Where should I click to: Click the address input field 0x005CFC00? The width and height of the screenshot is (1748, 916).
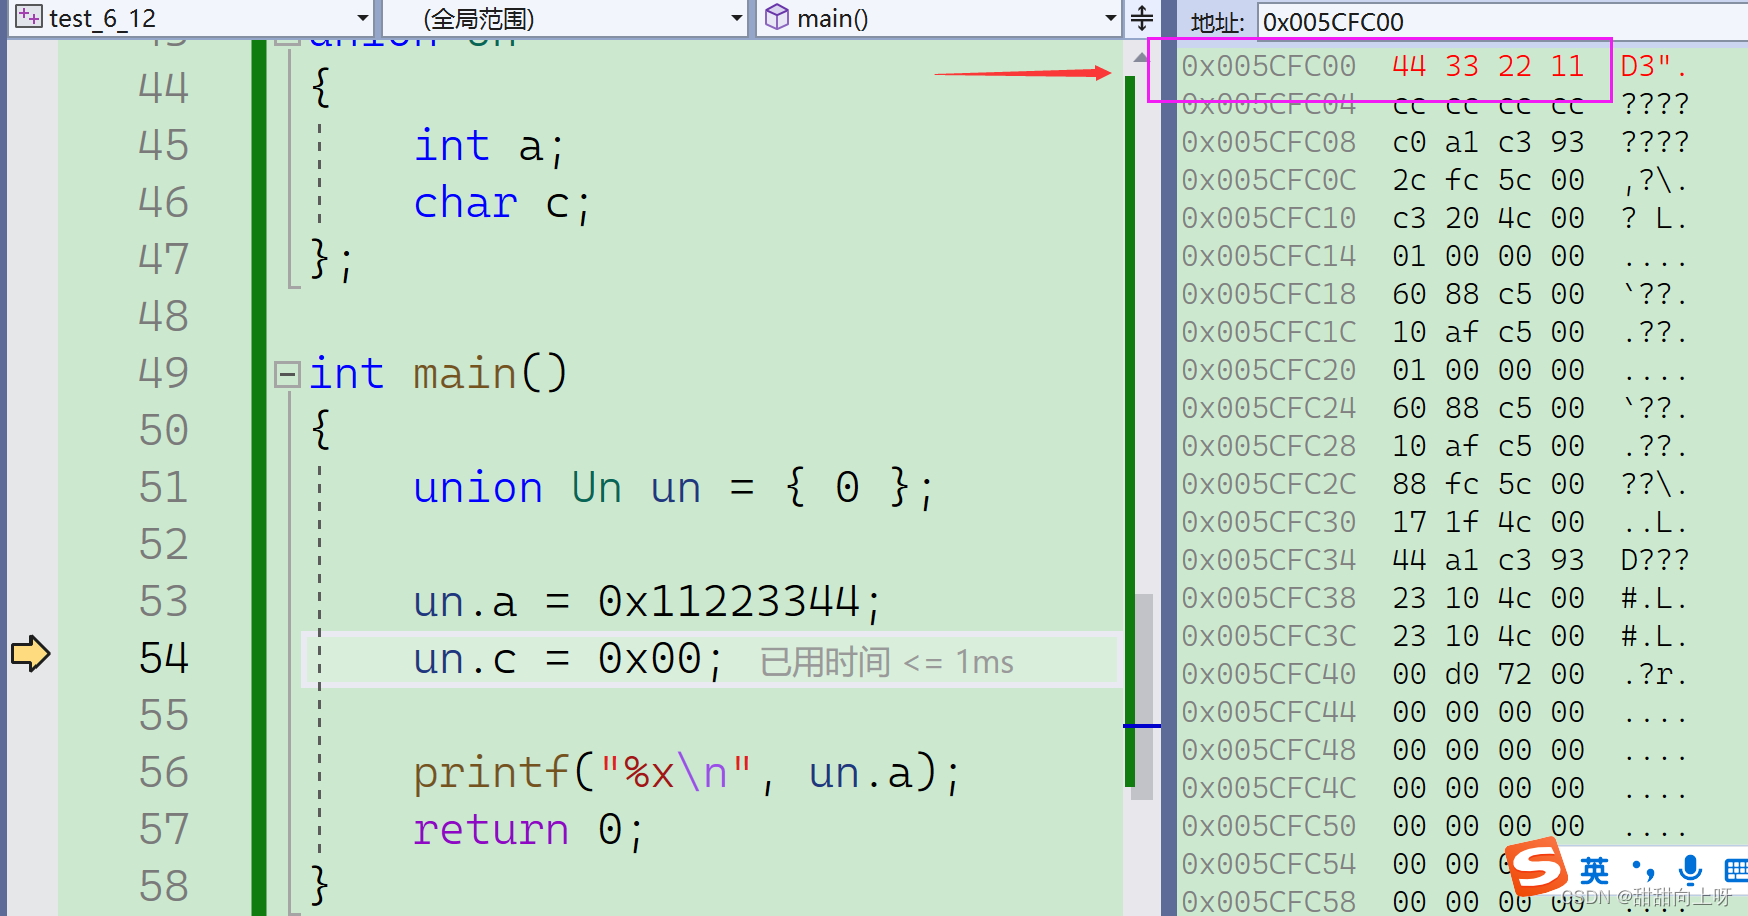[x=1502, y=22]
